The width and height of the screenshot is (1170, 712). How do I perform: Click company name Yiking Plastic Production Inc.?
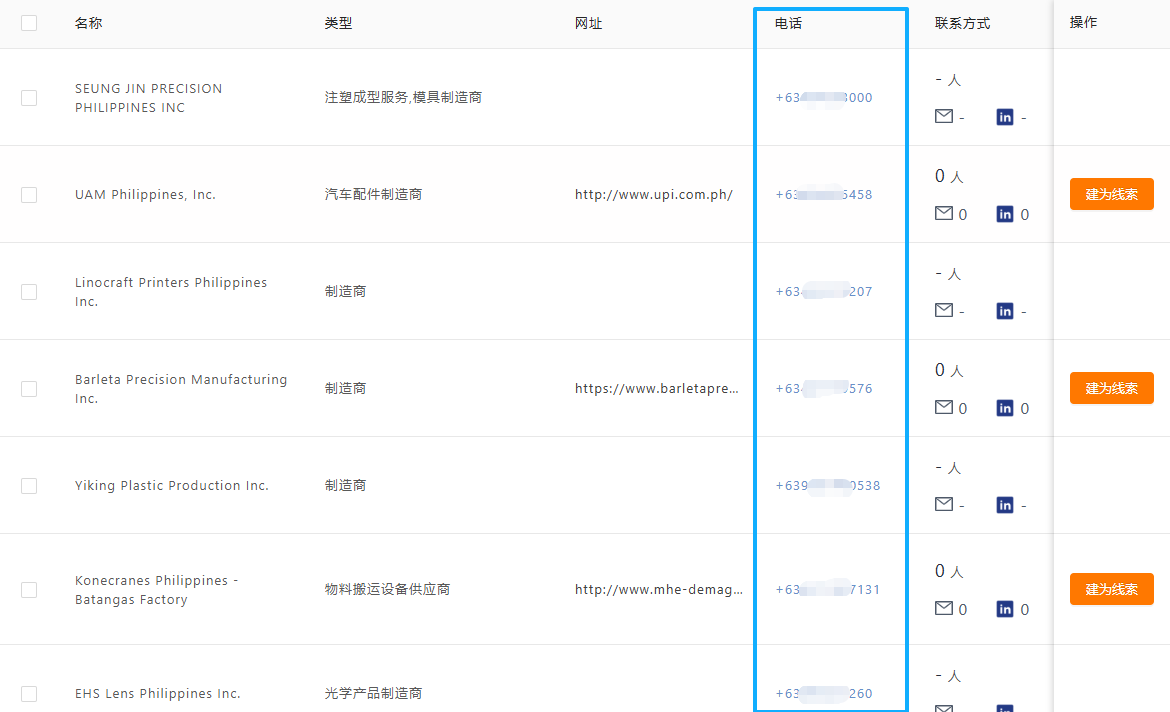tap(172, 486)
